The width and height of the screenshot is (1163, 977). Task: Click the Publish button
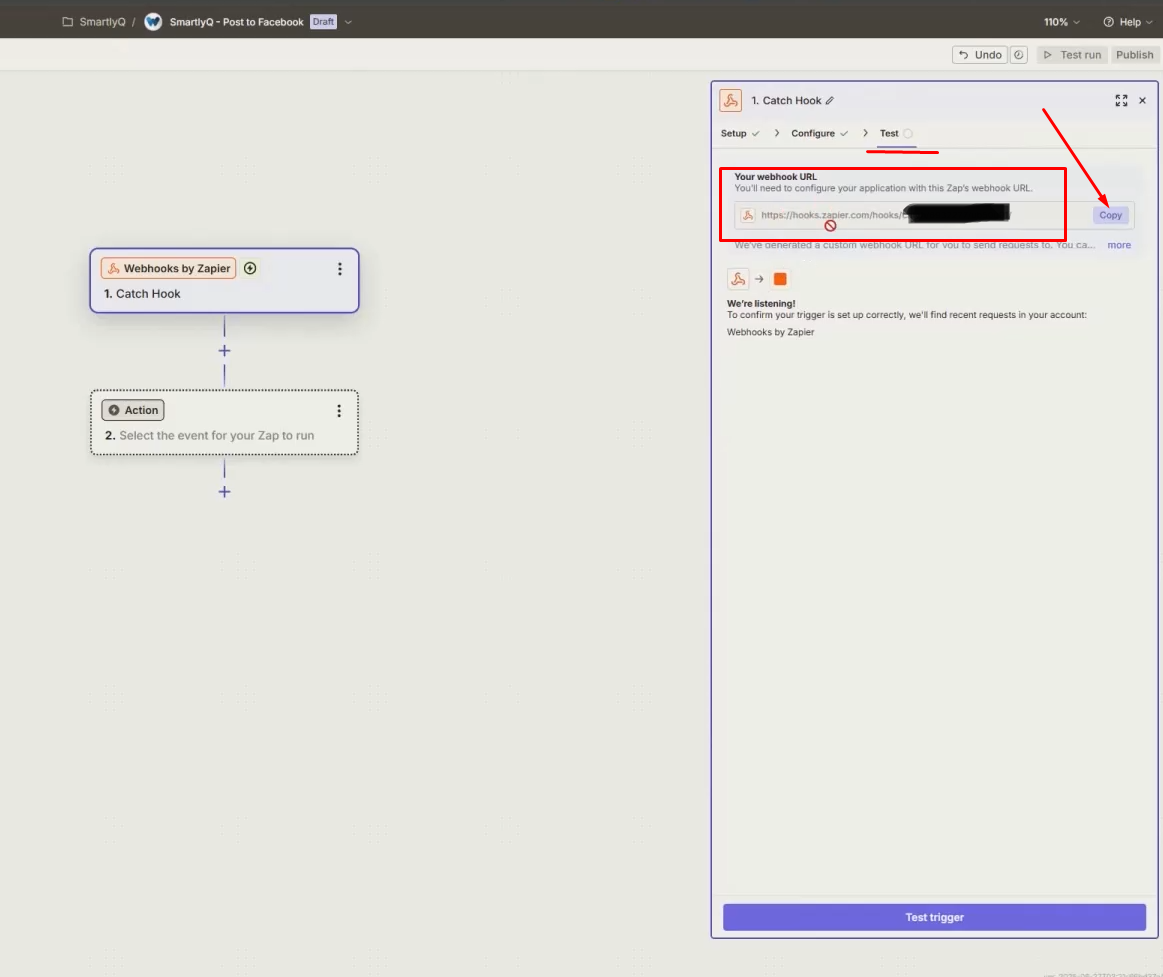(x=1134, y=55)
